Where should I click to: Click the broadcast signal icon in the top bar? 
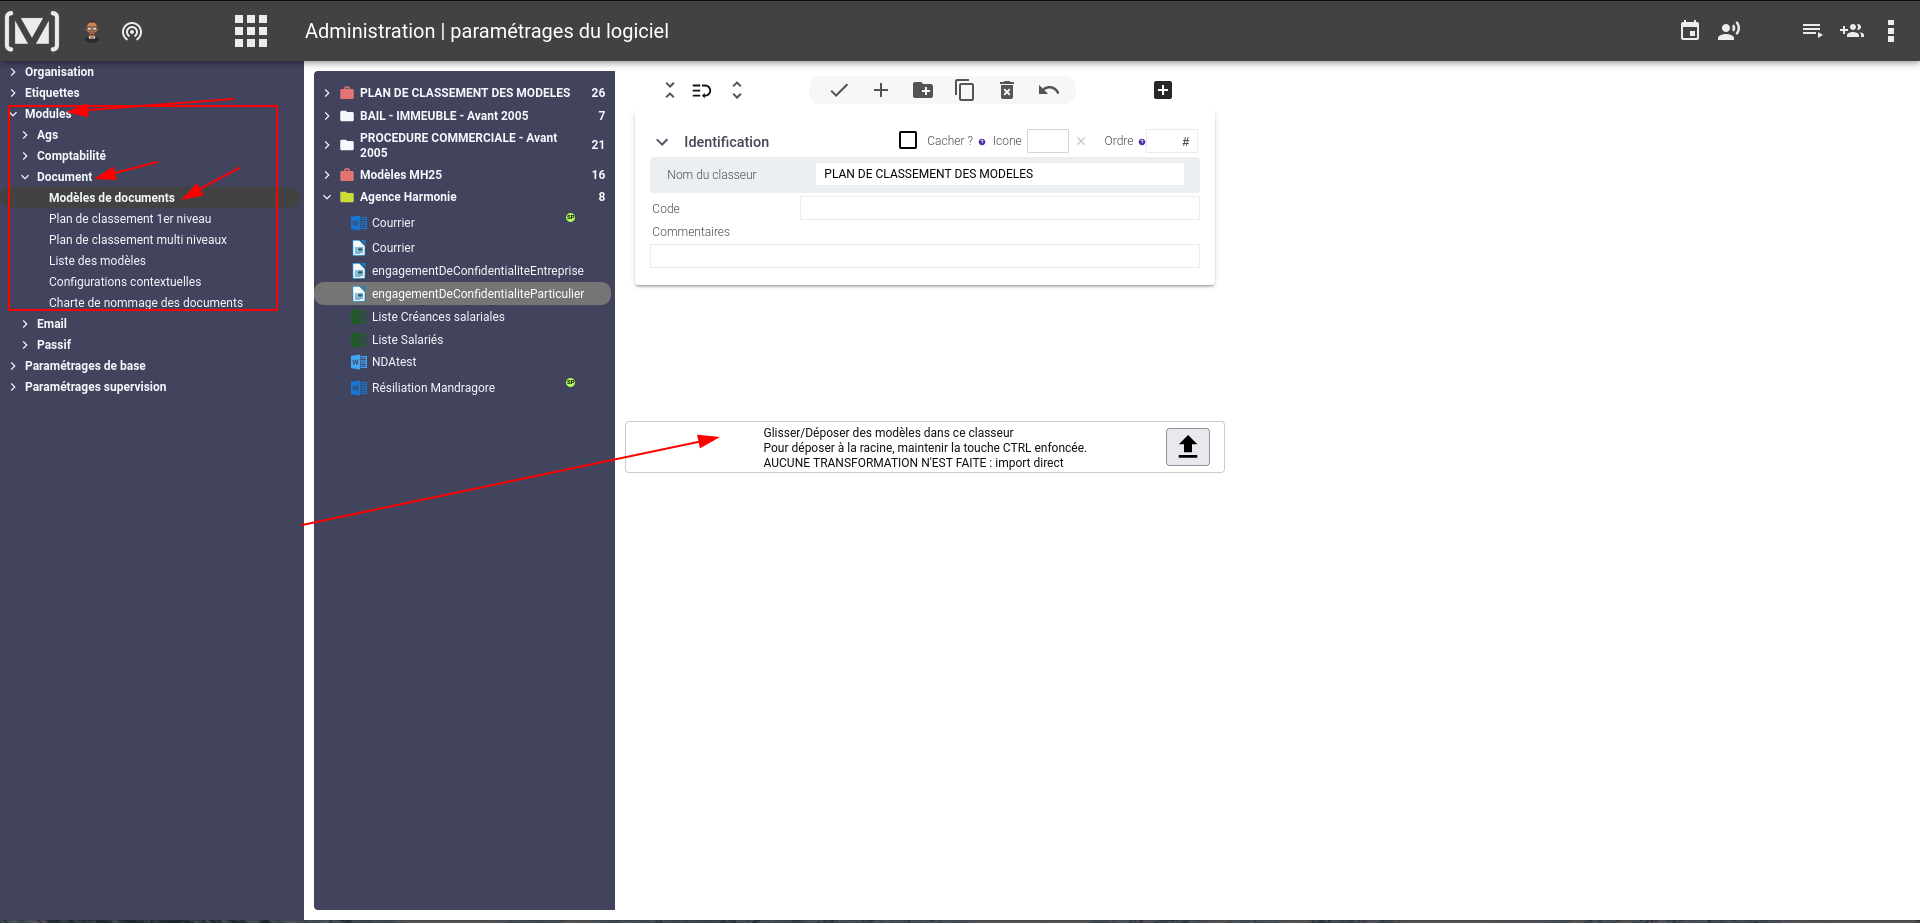(132, 31)
